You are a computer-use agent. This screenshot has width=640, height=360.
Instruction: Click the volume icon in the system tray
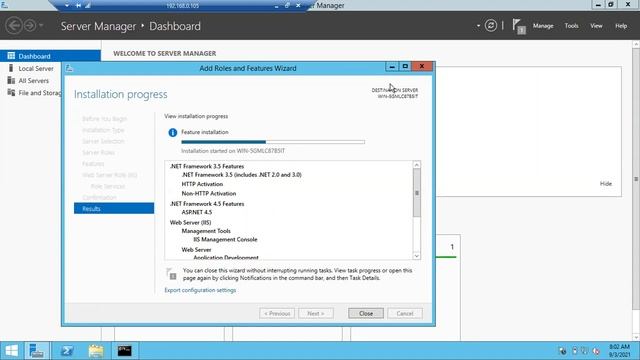(x=596, y=351)
